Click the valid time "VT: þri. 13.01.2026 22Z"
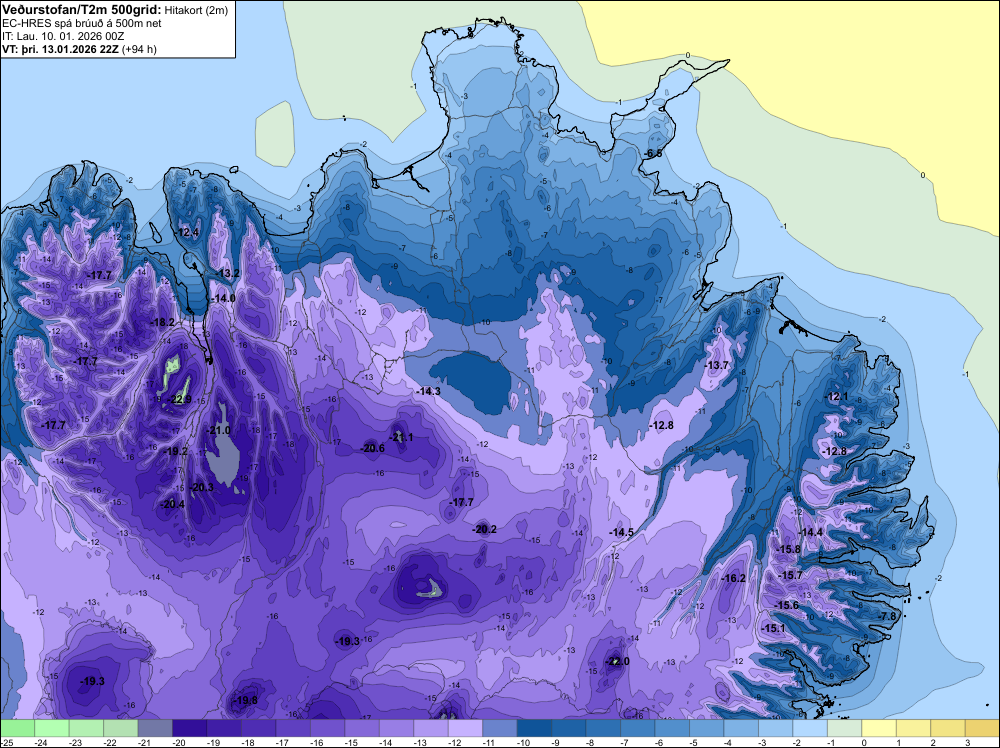The width and height of the screenshot is (1000, 748). [x=60, y=49]
